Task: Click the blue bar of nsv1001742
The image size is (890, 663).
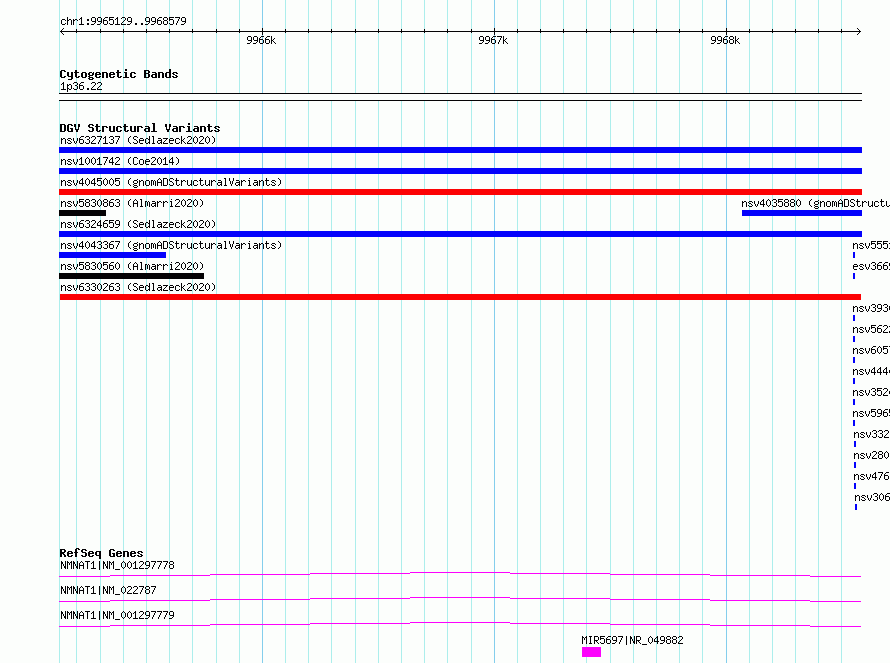Action: pyautogui.click(x=460, y=171)
